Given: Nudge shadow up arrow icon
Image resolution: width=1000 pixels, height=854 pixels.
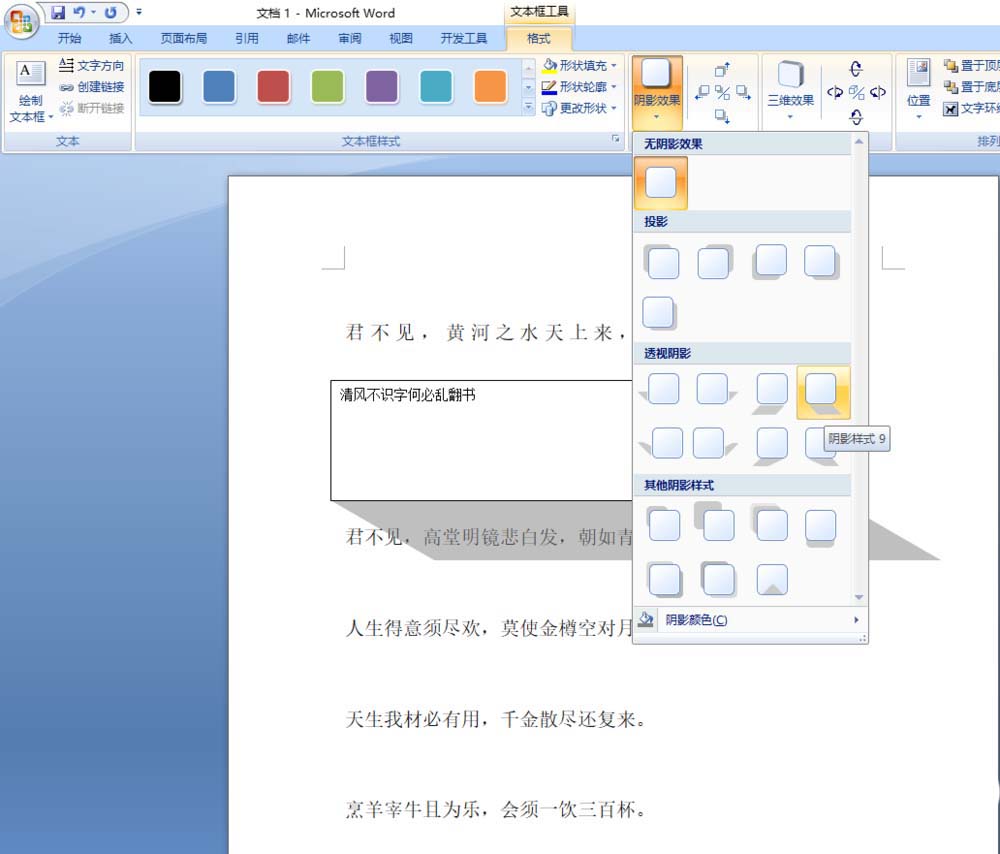Looking at the screenshot, I should coord(722,70).
